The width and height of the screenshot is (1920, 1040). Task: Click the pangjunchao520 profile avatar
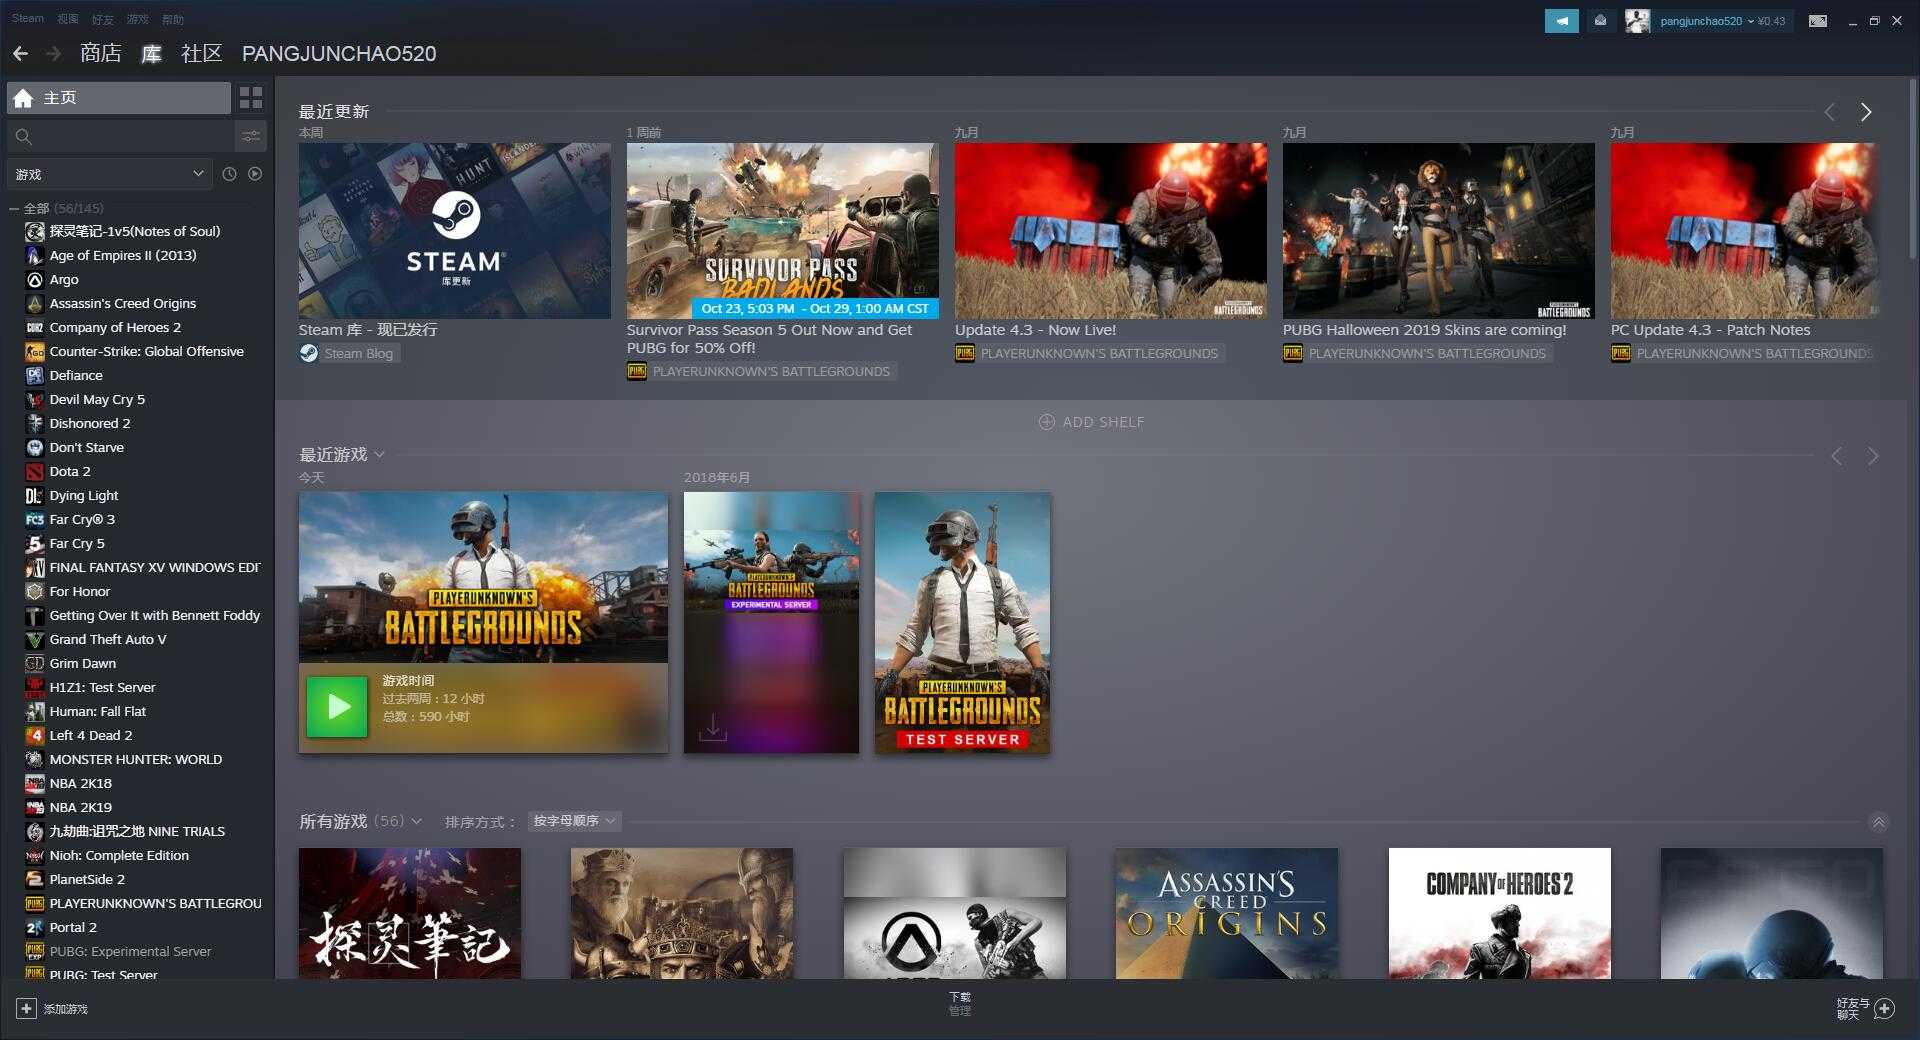[x=1637, y=21]
